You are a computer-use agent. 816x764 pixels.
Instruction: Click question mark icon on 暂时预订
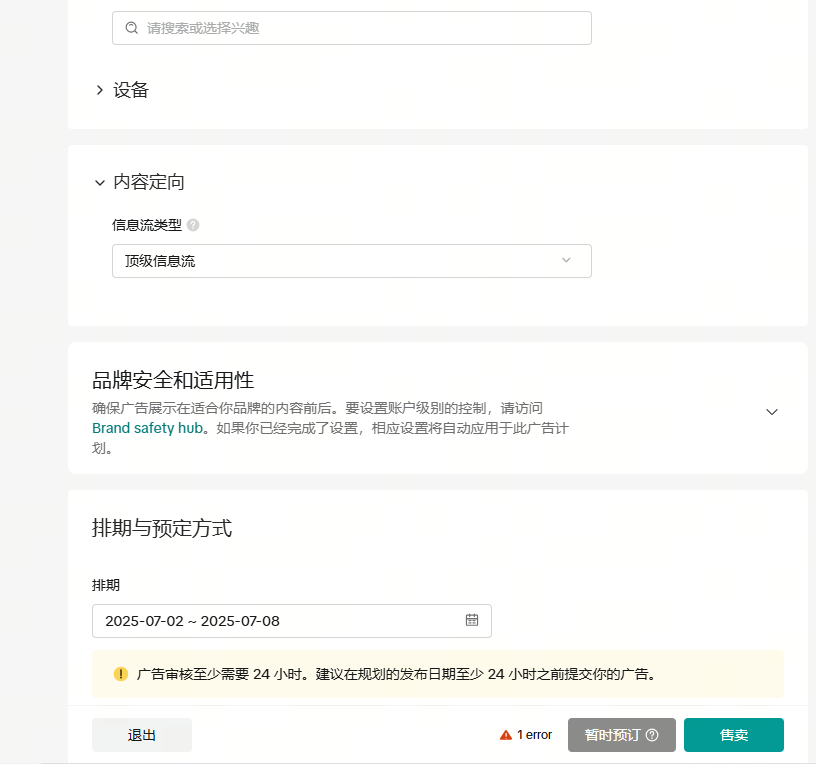[x=652, y=735]
